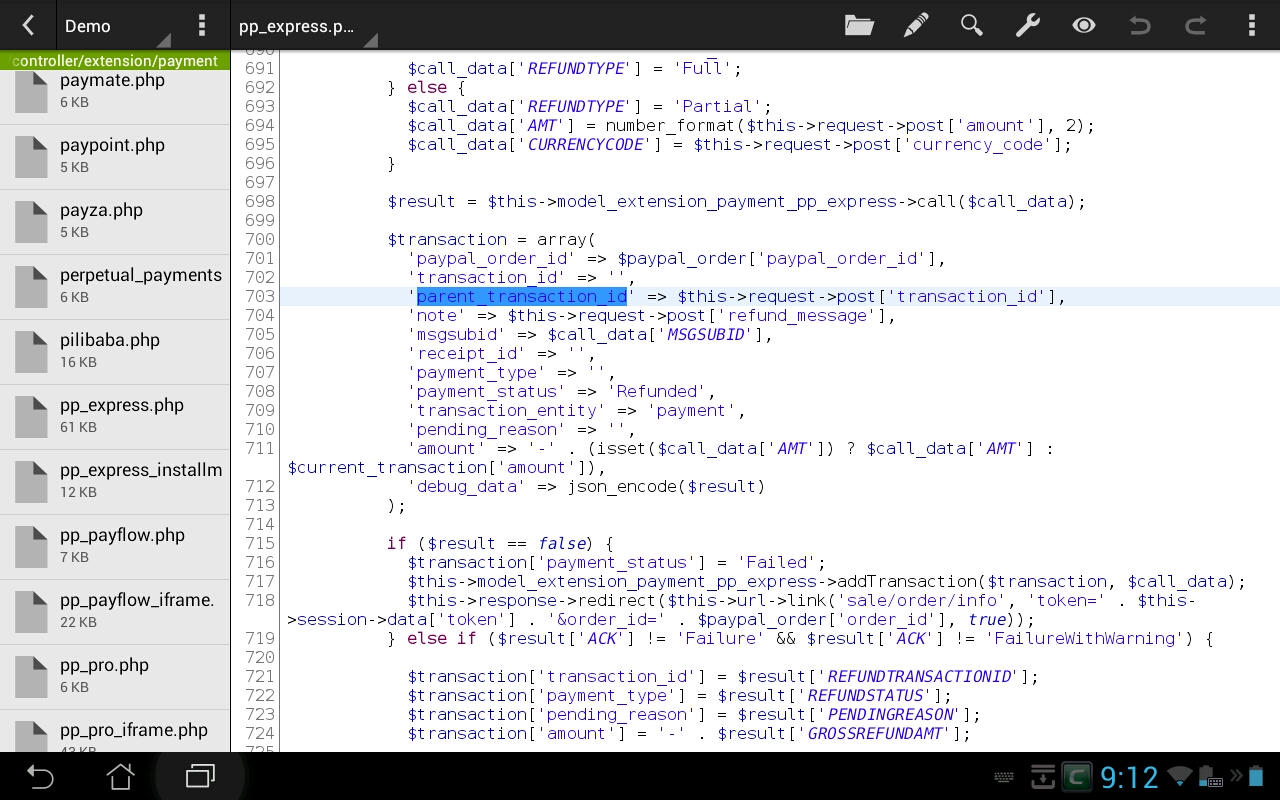Tap the green C app notification icon
Screen dimensions: 1280x800
1077,776
